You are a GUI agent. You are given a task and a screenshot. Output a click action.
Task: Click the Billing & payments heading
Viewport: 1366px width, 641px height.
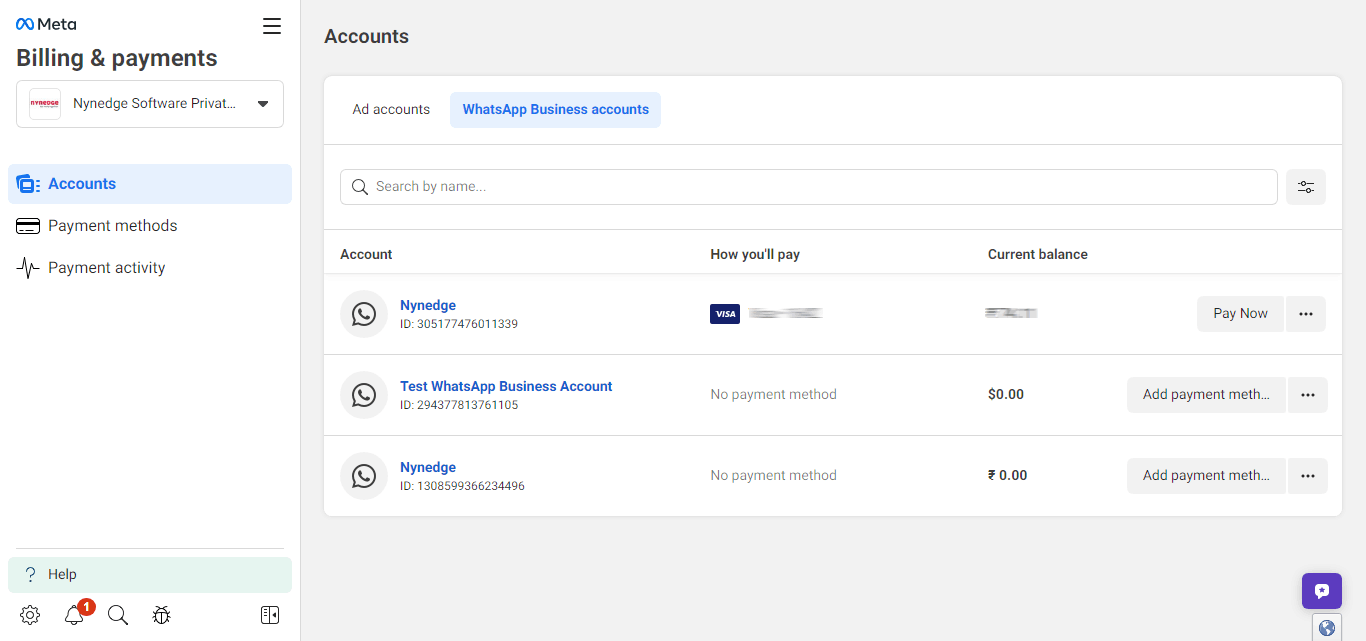117,58
